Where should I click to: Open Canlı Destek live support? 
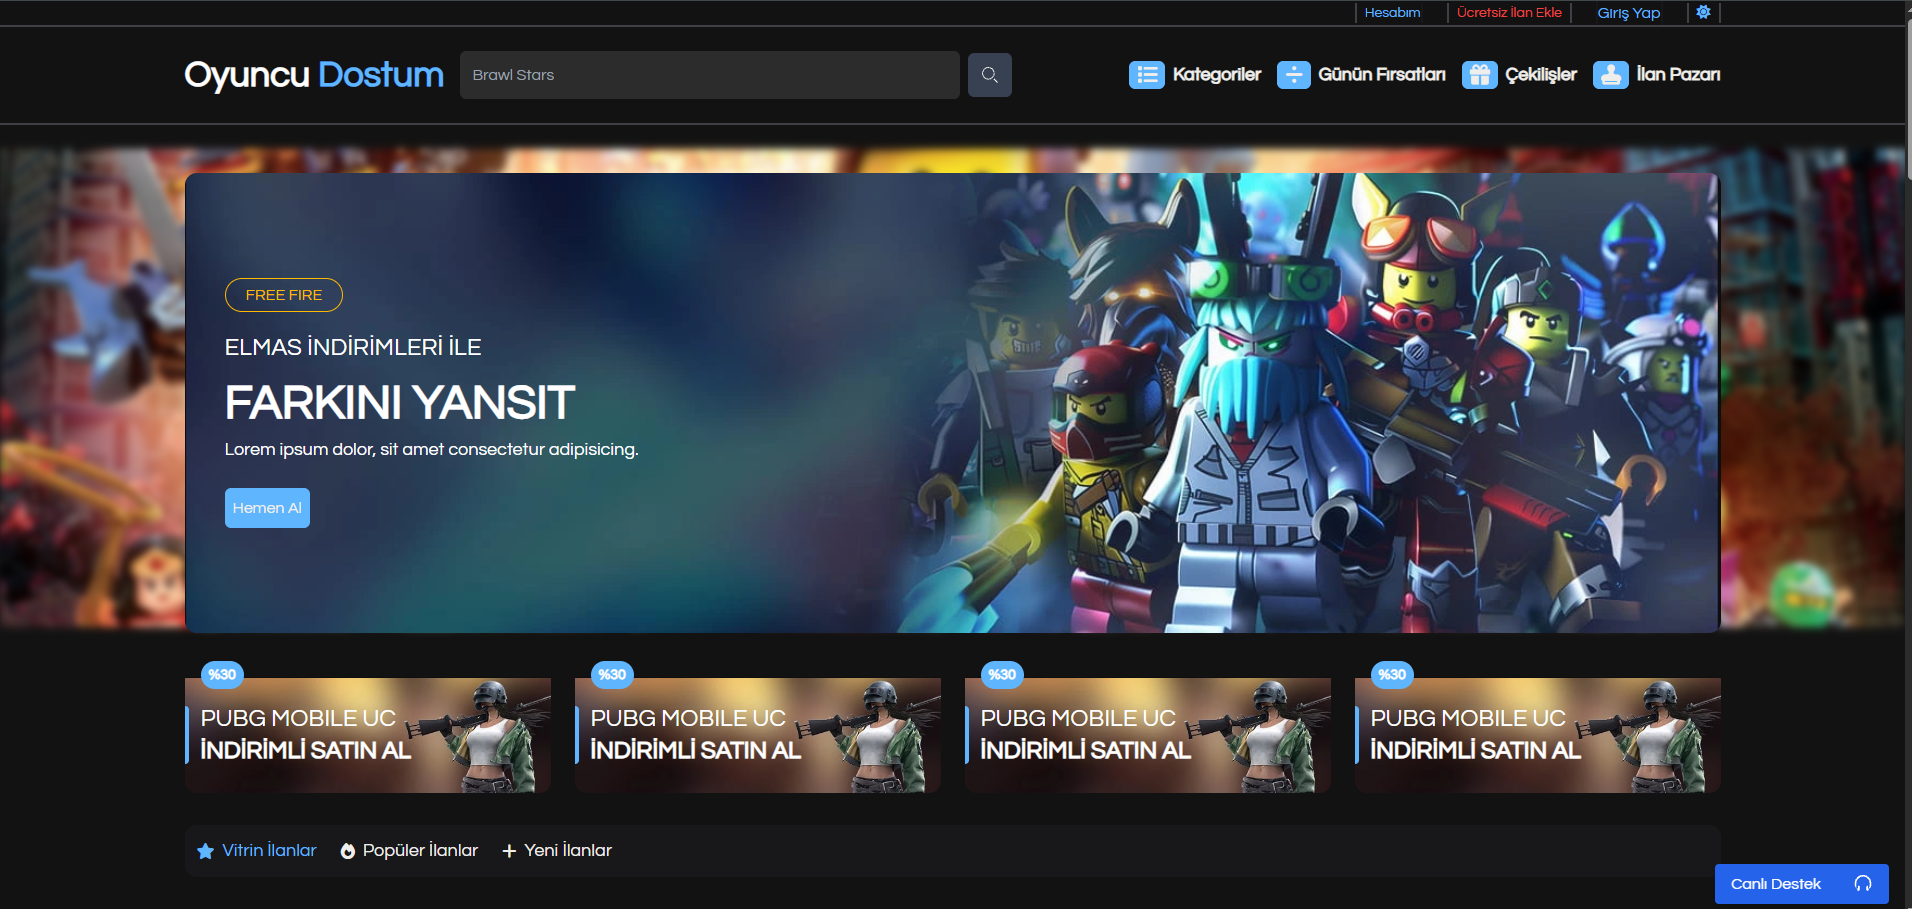tap(1801, 884)
